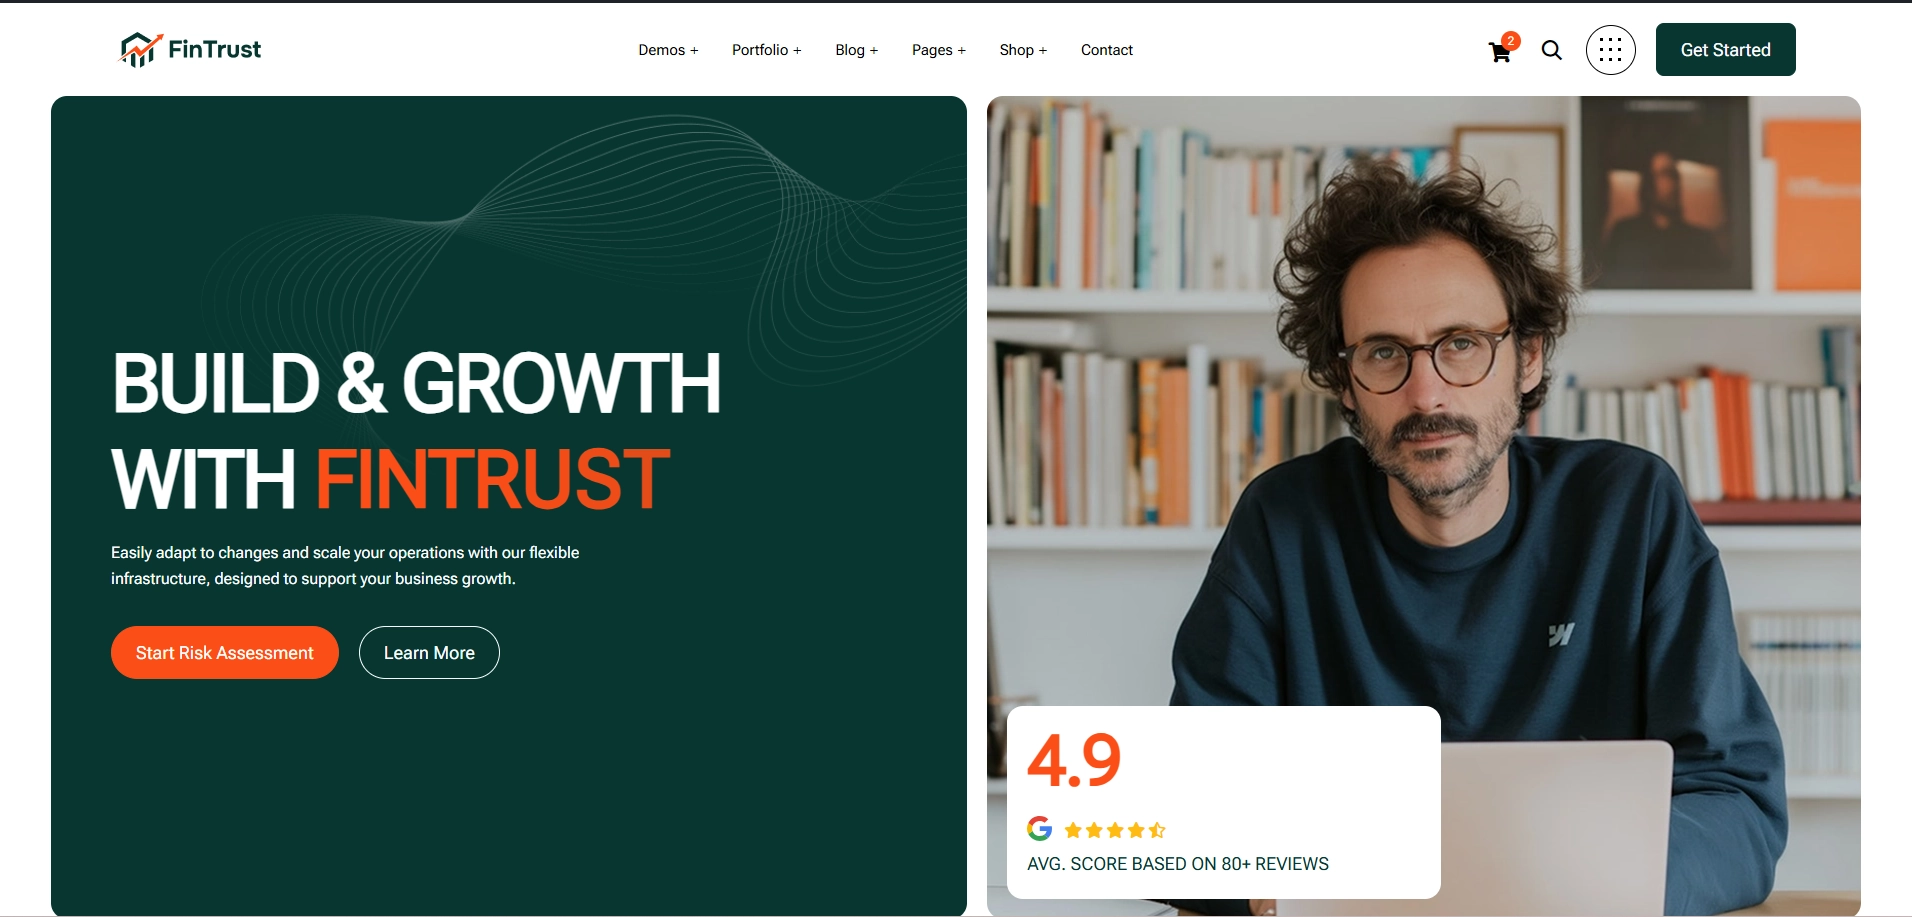The width and height of the screenshot is (1912, 917).
Task: Open the Pages menu
Action: click(938, 50)
